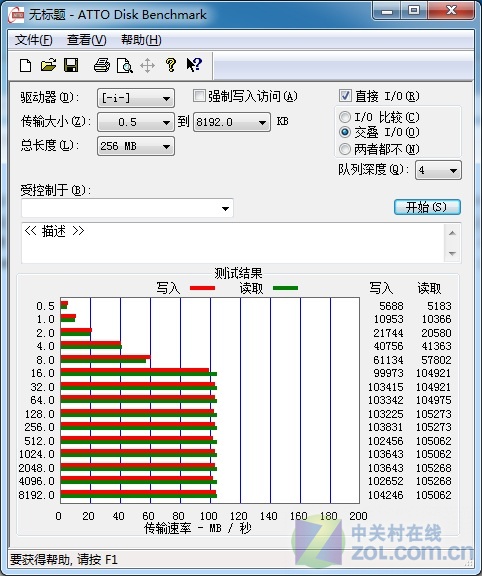
Task: Click the Print toolbar icon
Action: click(x=102, y=65)
